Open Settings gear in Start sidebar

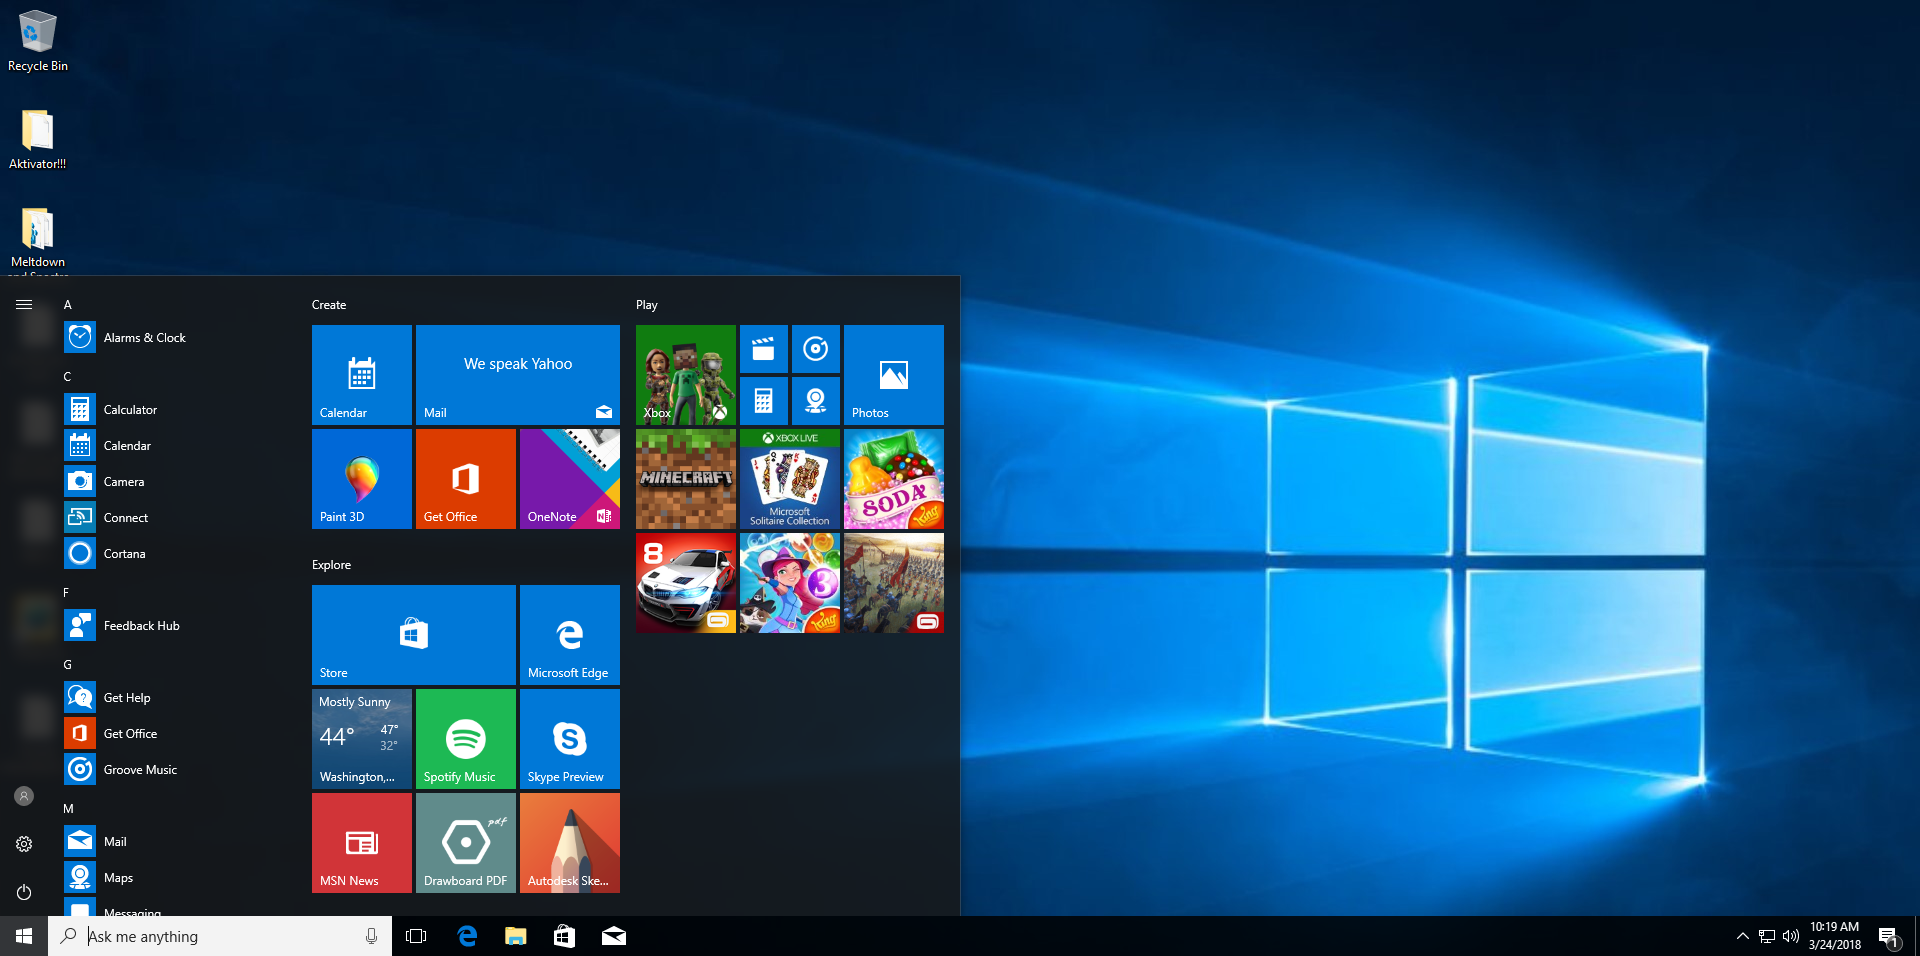point(24,844)
